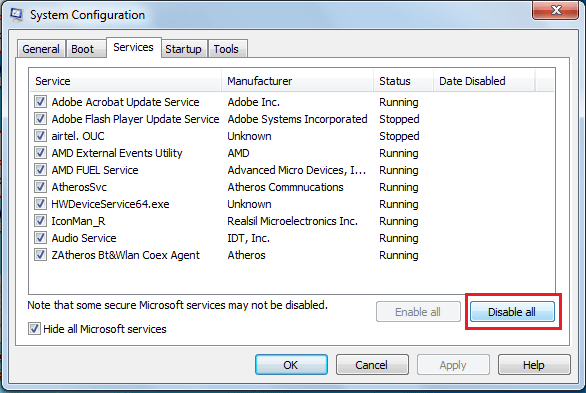Toggle Hide all Microsoft services checkbox
Image resolution: width=586 pixels, height=393 pixels.
(34, 329)
